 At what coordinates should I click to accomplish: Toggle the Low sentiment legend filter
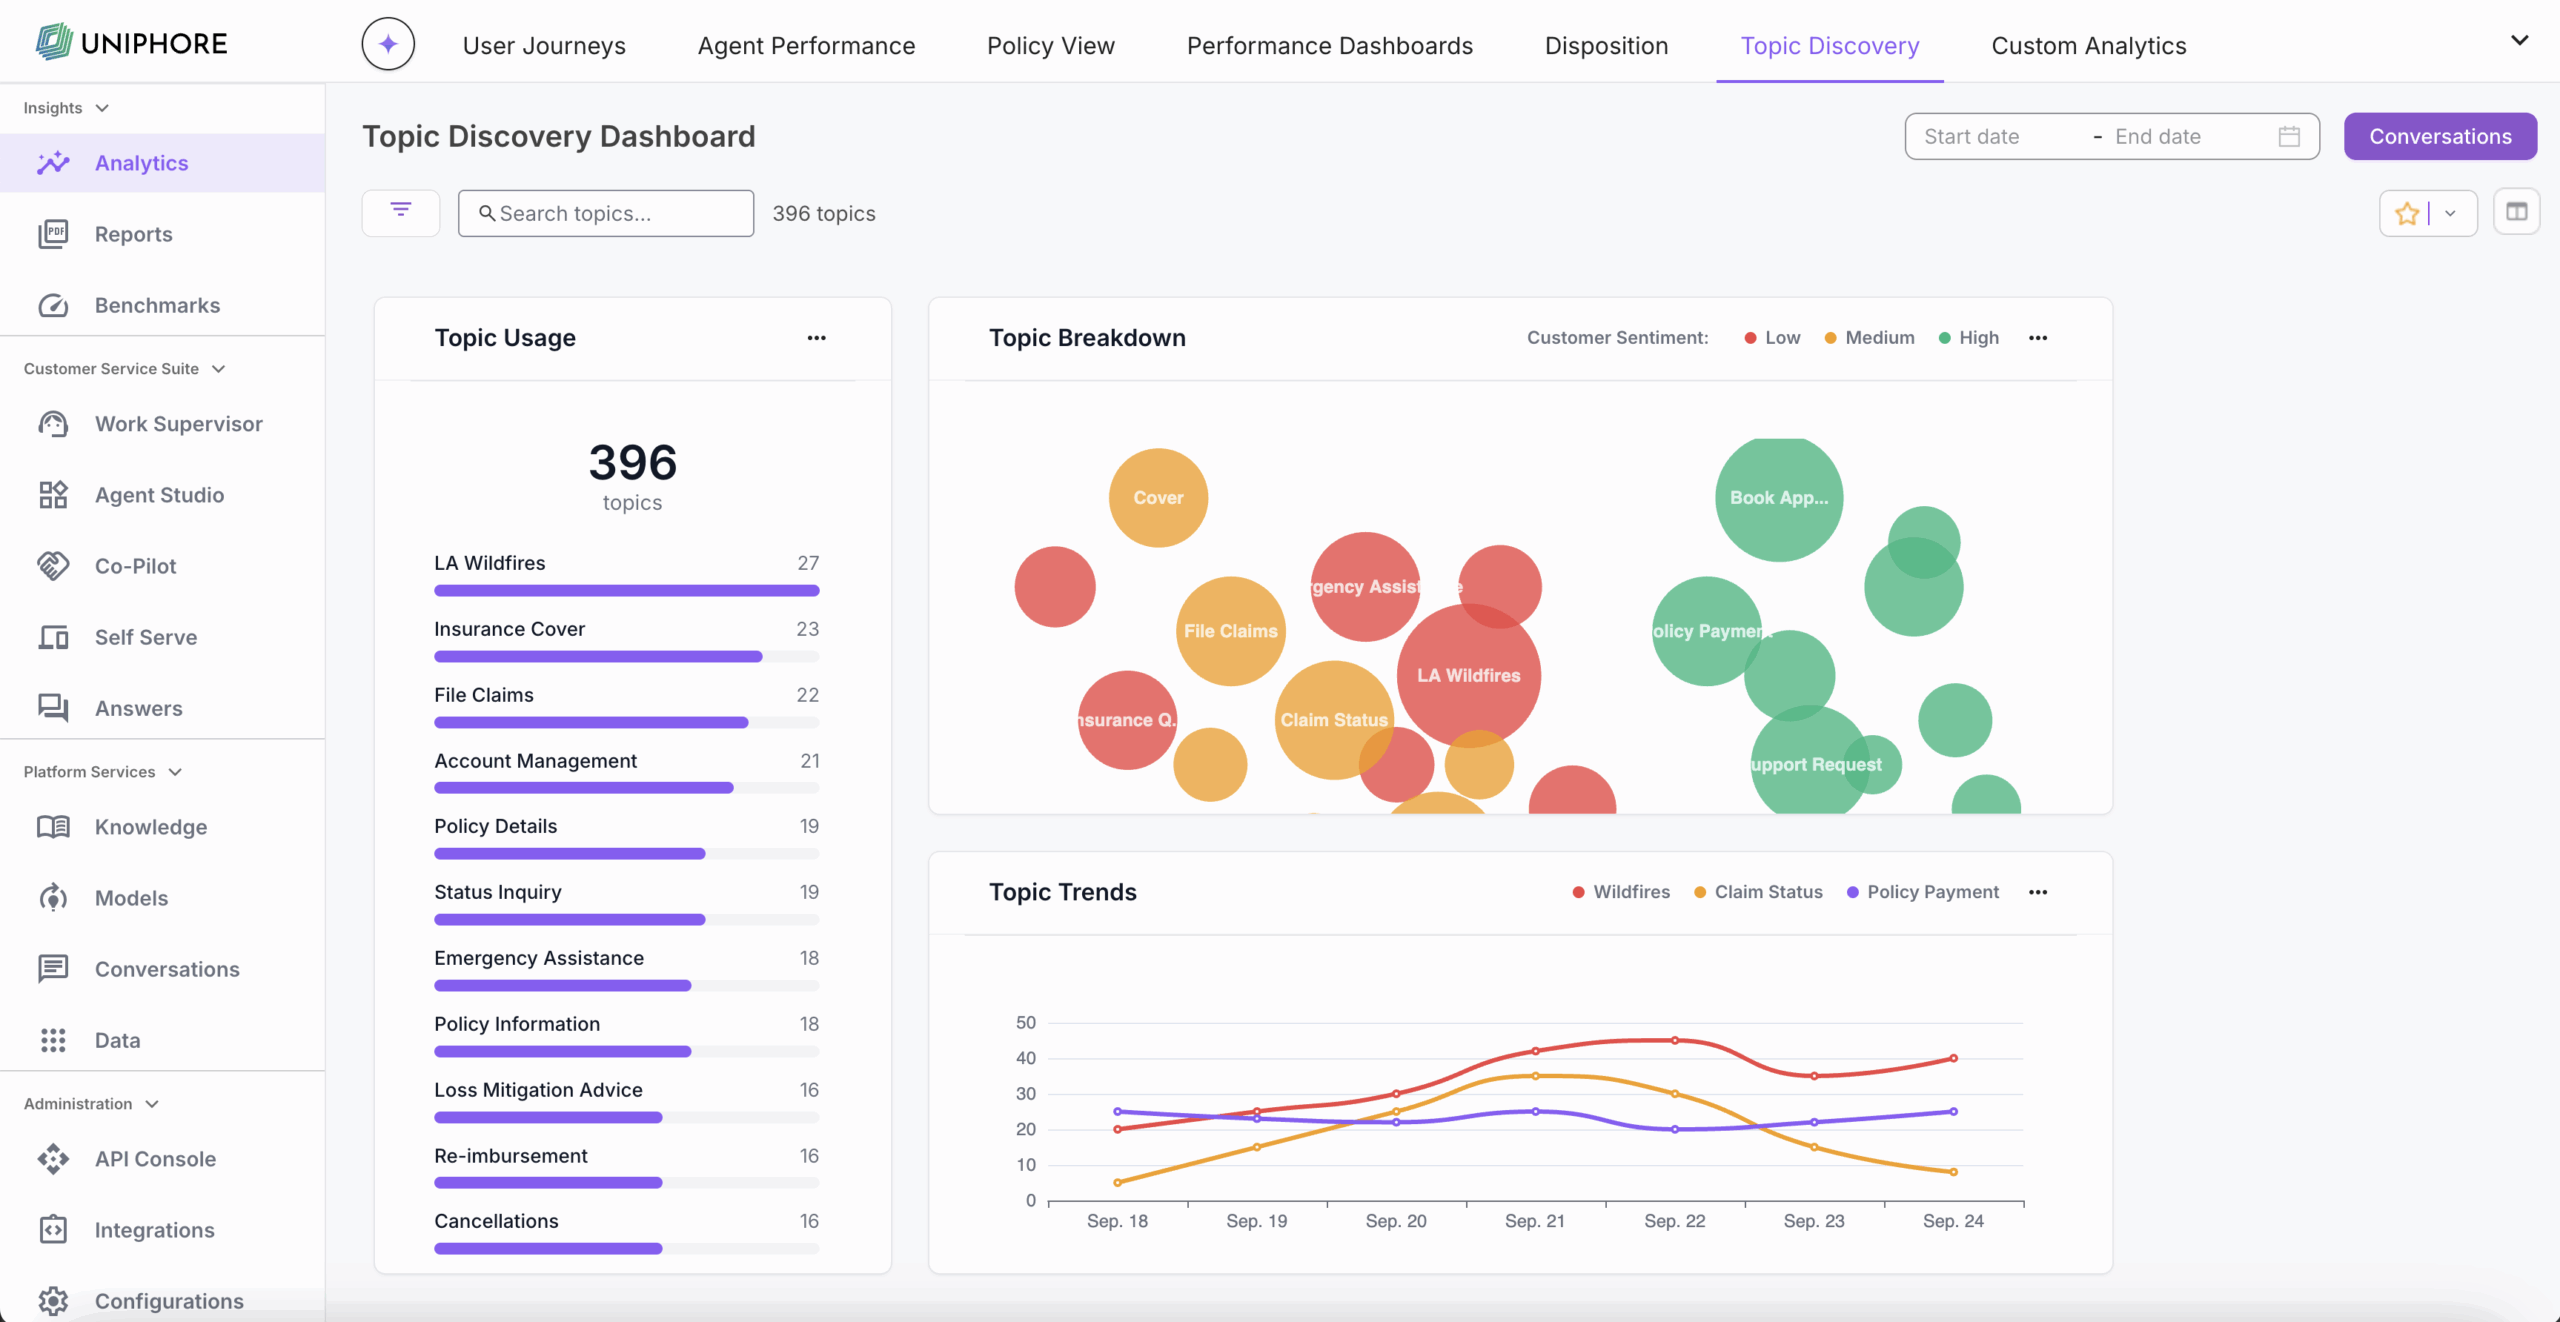pos(1772,338)
